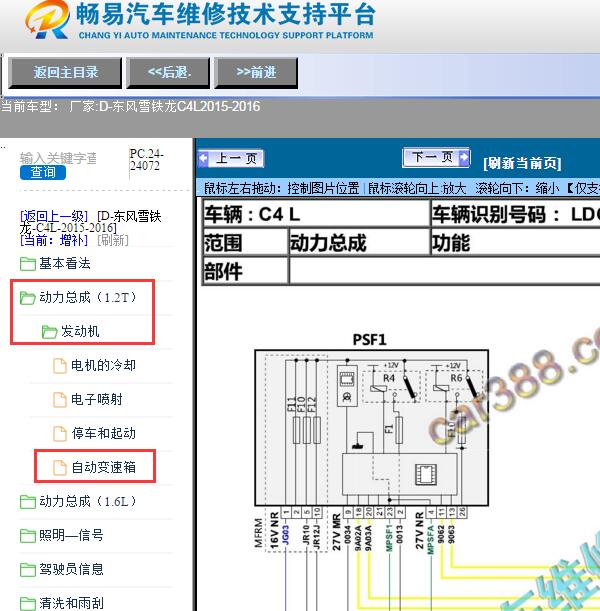Click the 查询 search button
The height and width of the screenshot is (611, 600).
pos(43,172)
